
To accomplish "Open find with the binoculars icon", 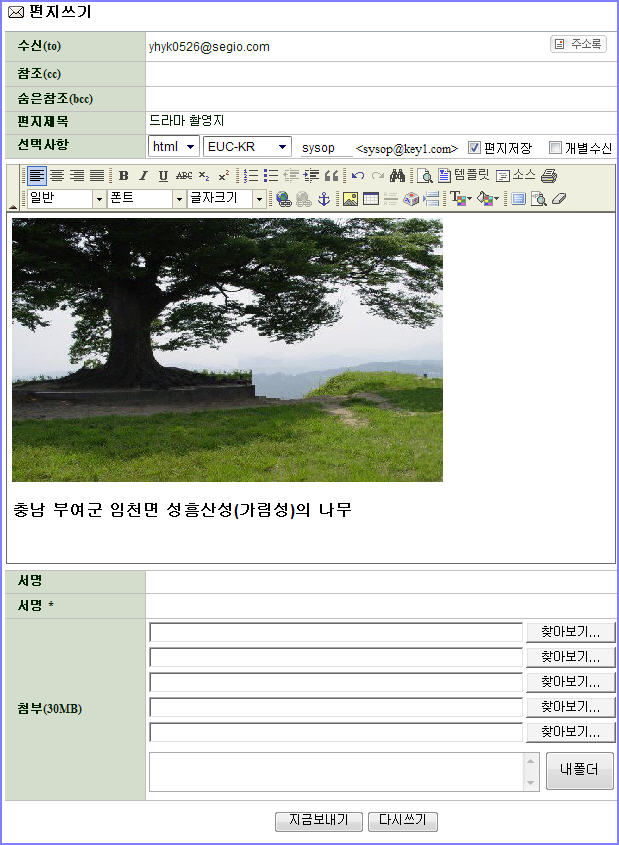I will pyautogui.click(x=397, y=176).
